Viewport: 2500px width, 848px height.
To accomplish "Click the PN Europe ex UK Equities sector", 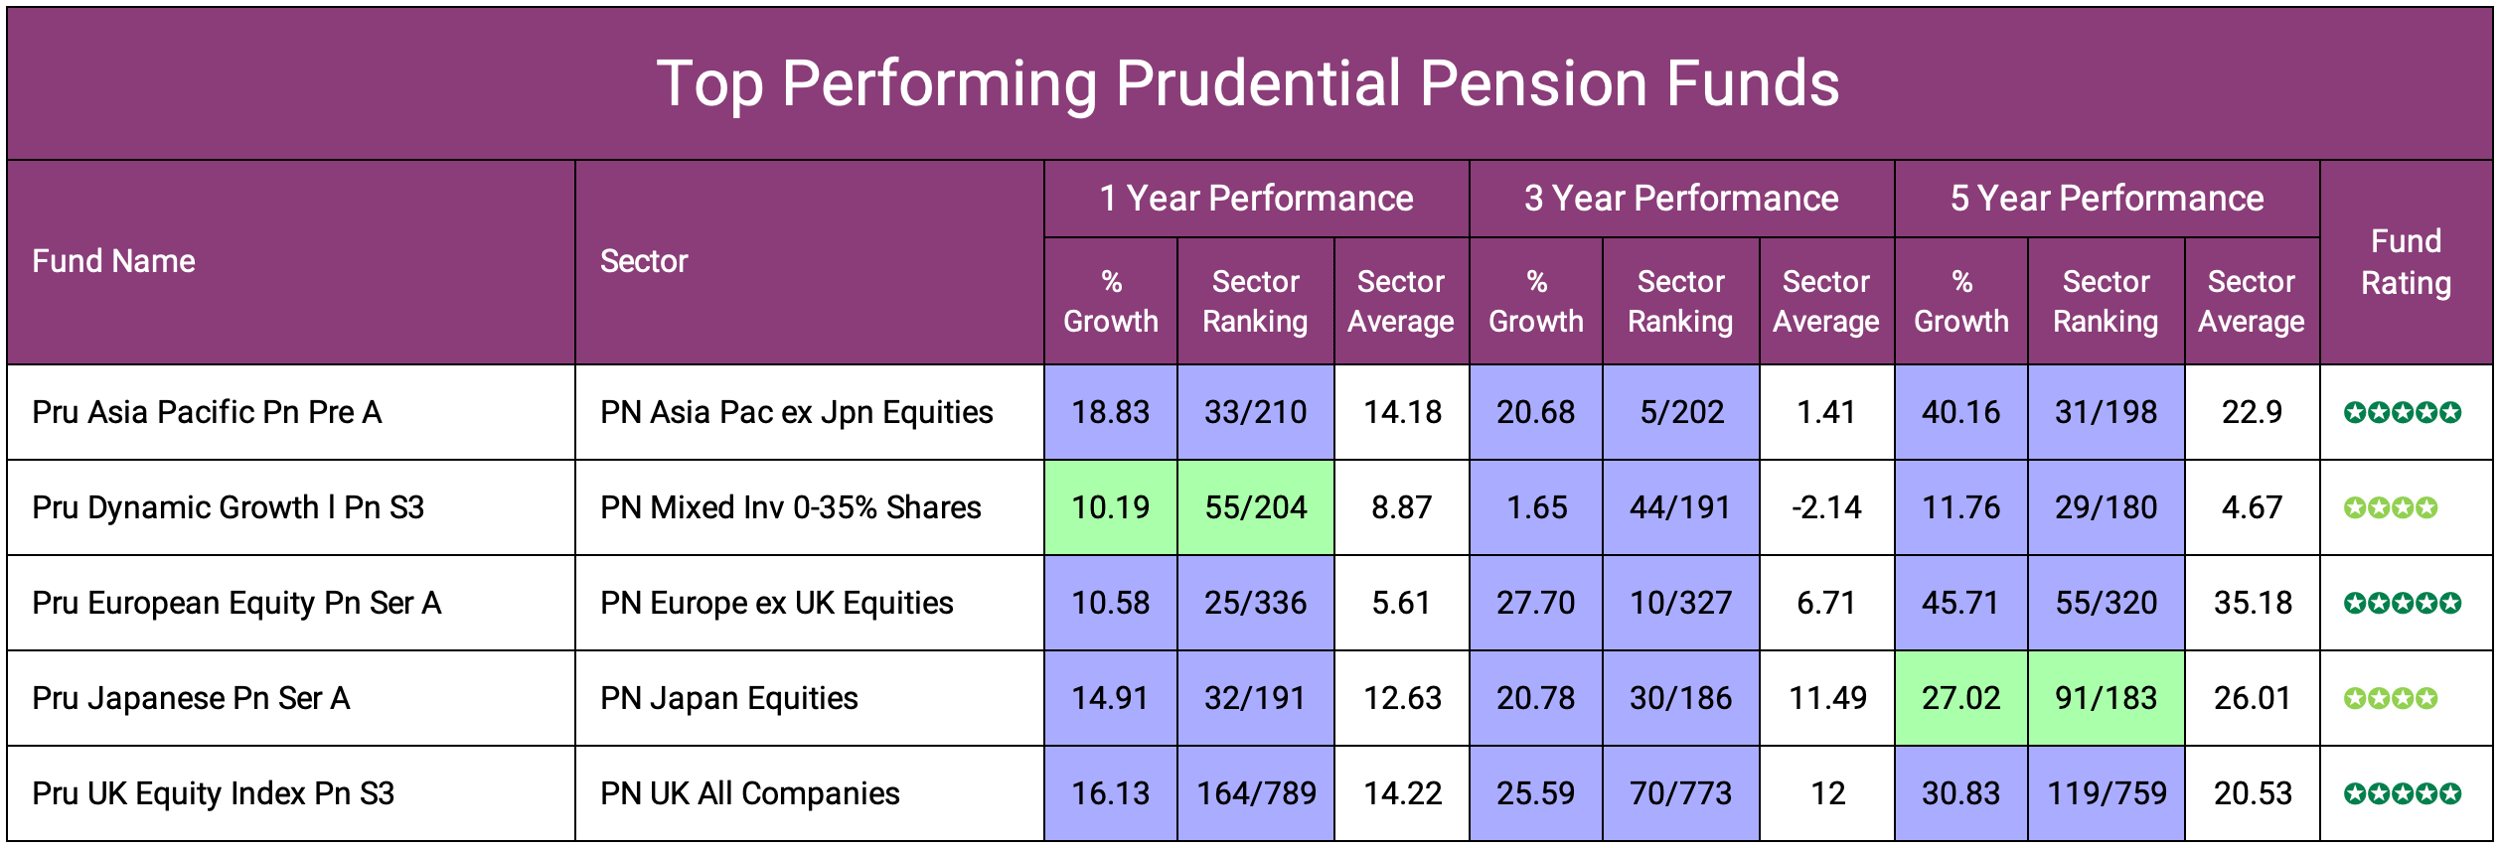I will tap(776, 603).
